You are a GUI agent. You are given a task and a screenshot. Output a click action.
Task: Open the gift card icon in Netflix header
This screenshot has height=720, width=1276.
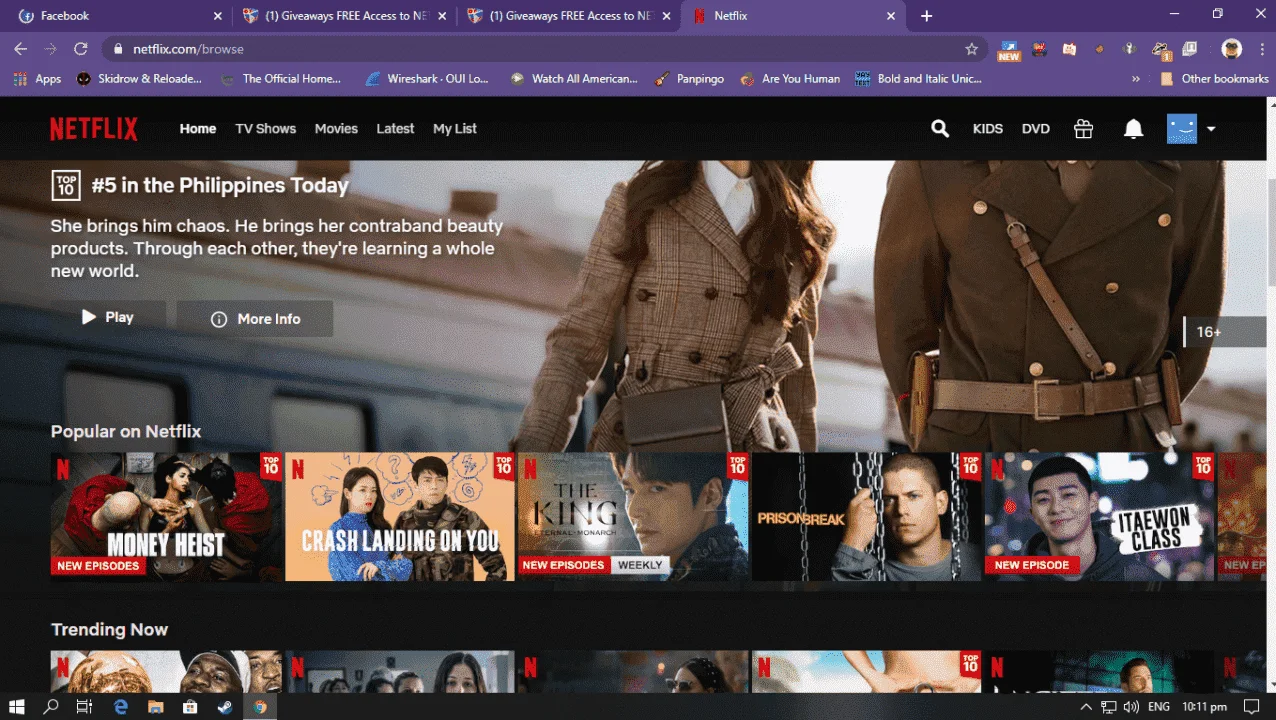pyautogui.click(x=1083, y=128)
